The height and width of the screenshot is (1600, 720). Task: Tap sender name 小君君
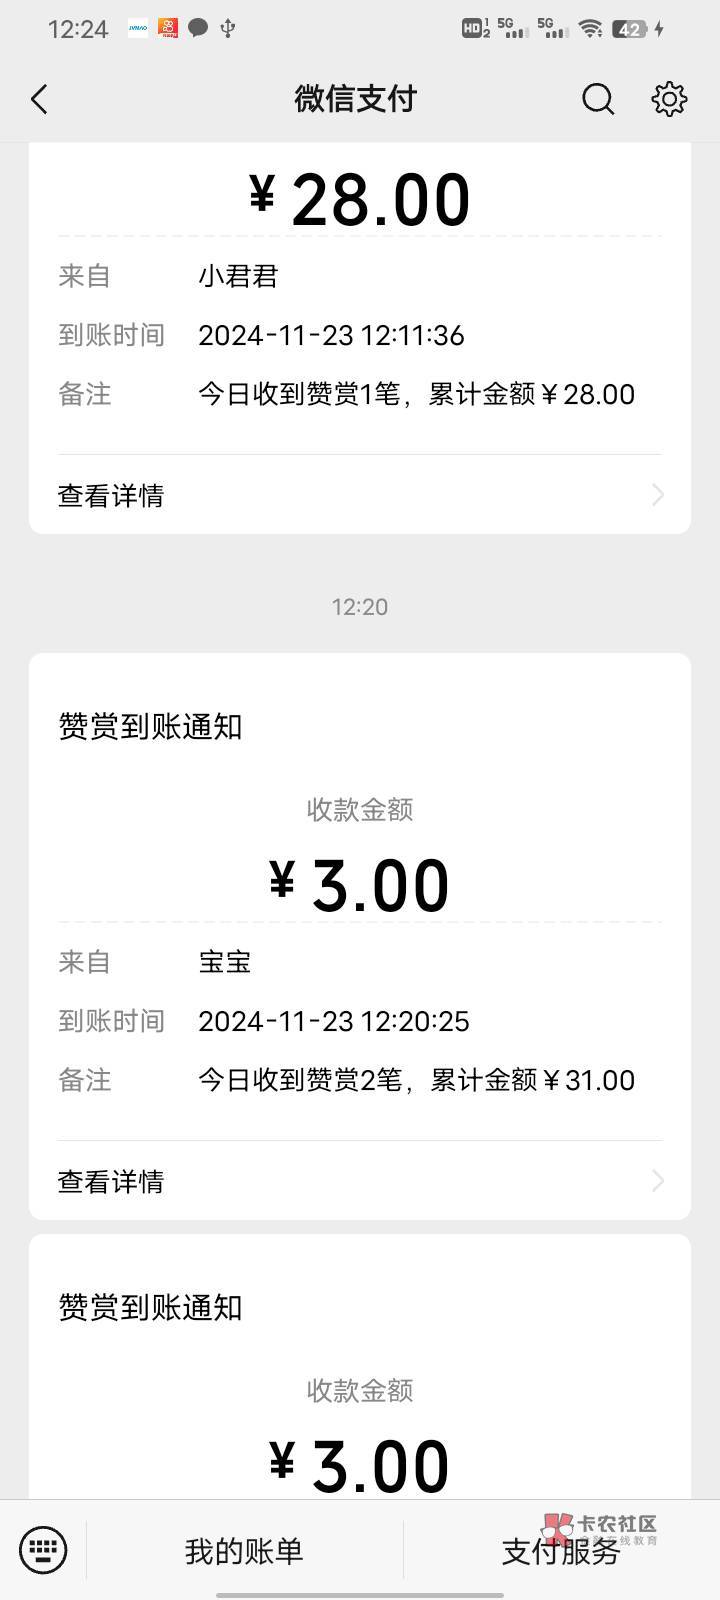pos(238,276)
